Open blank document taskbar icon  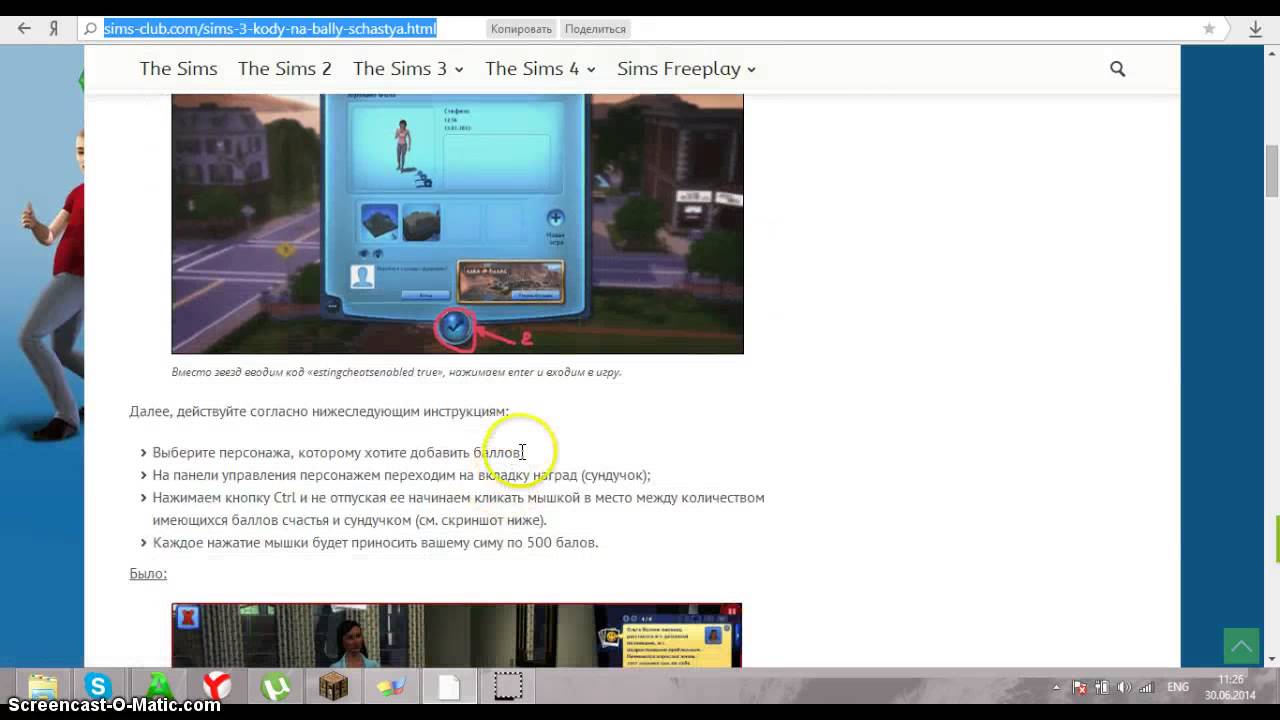[449, 686]
